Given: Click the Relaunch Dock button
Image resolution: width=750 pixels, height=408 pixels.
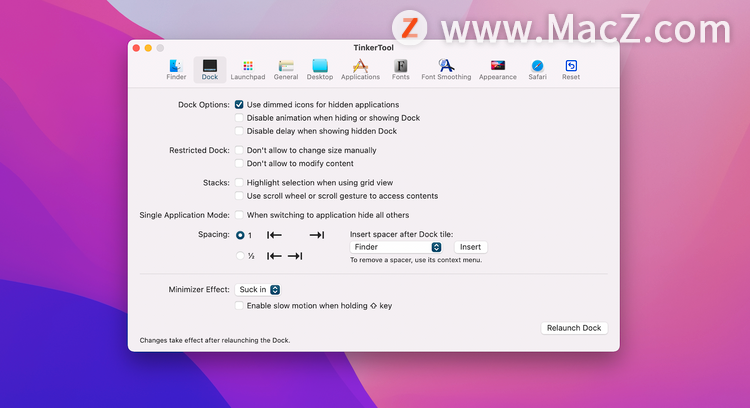Looking at the screenshot, I should pyautogui.click(x=574, y=328).
